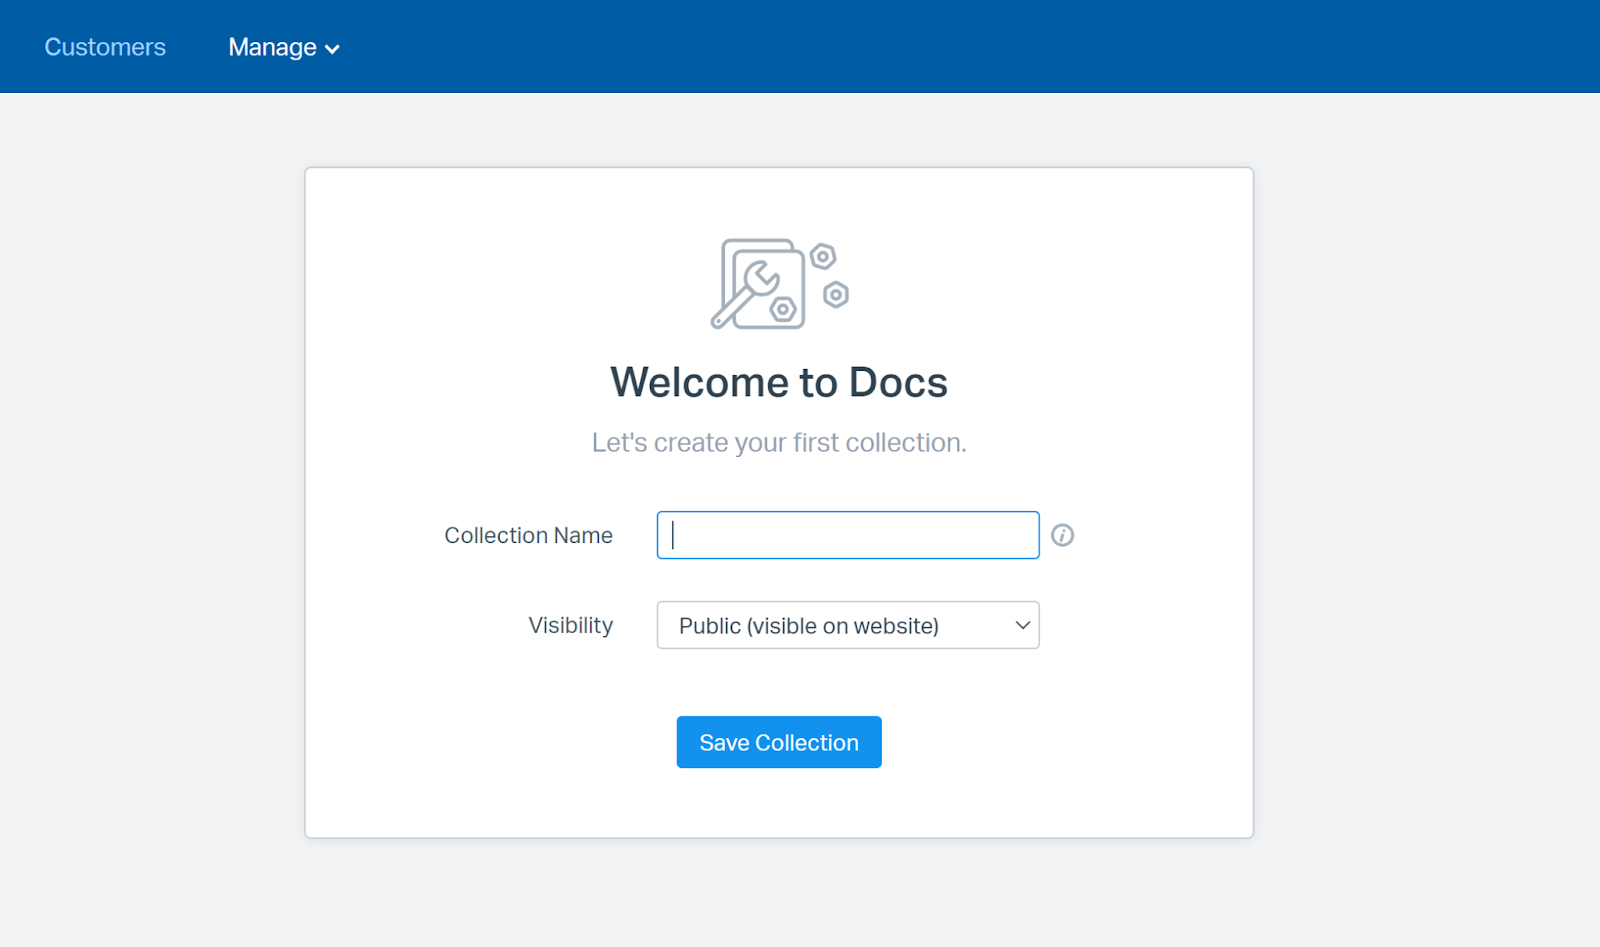The image size is (1600, 947).
Task: Click the Collection Name label
Action: pyautogui.click(x=528, y=535)
